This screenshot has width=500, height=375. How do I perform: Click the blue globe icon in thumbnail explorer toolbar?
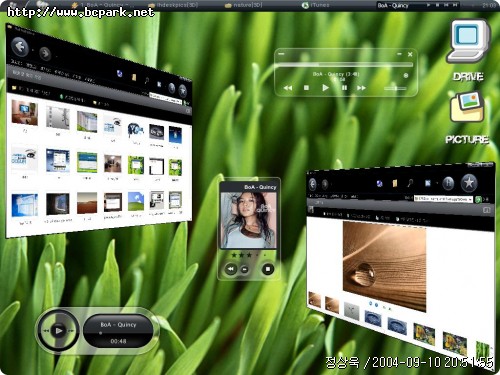coord(120,73)
